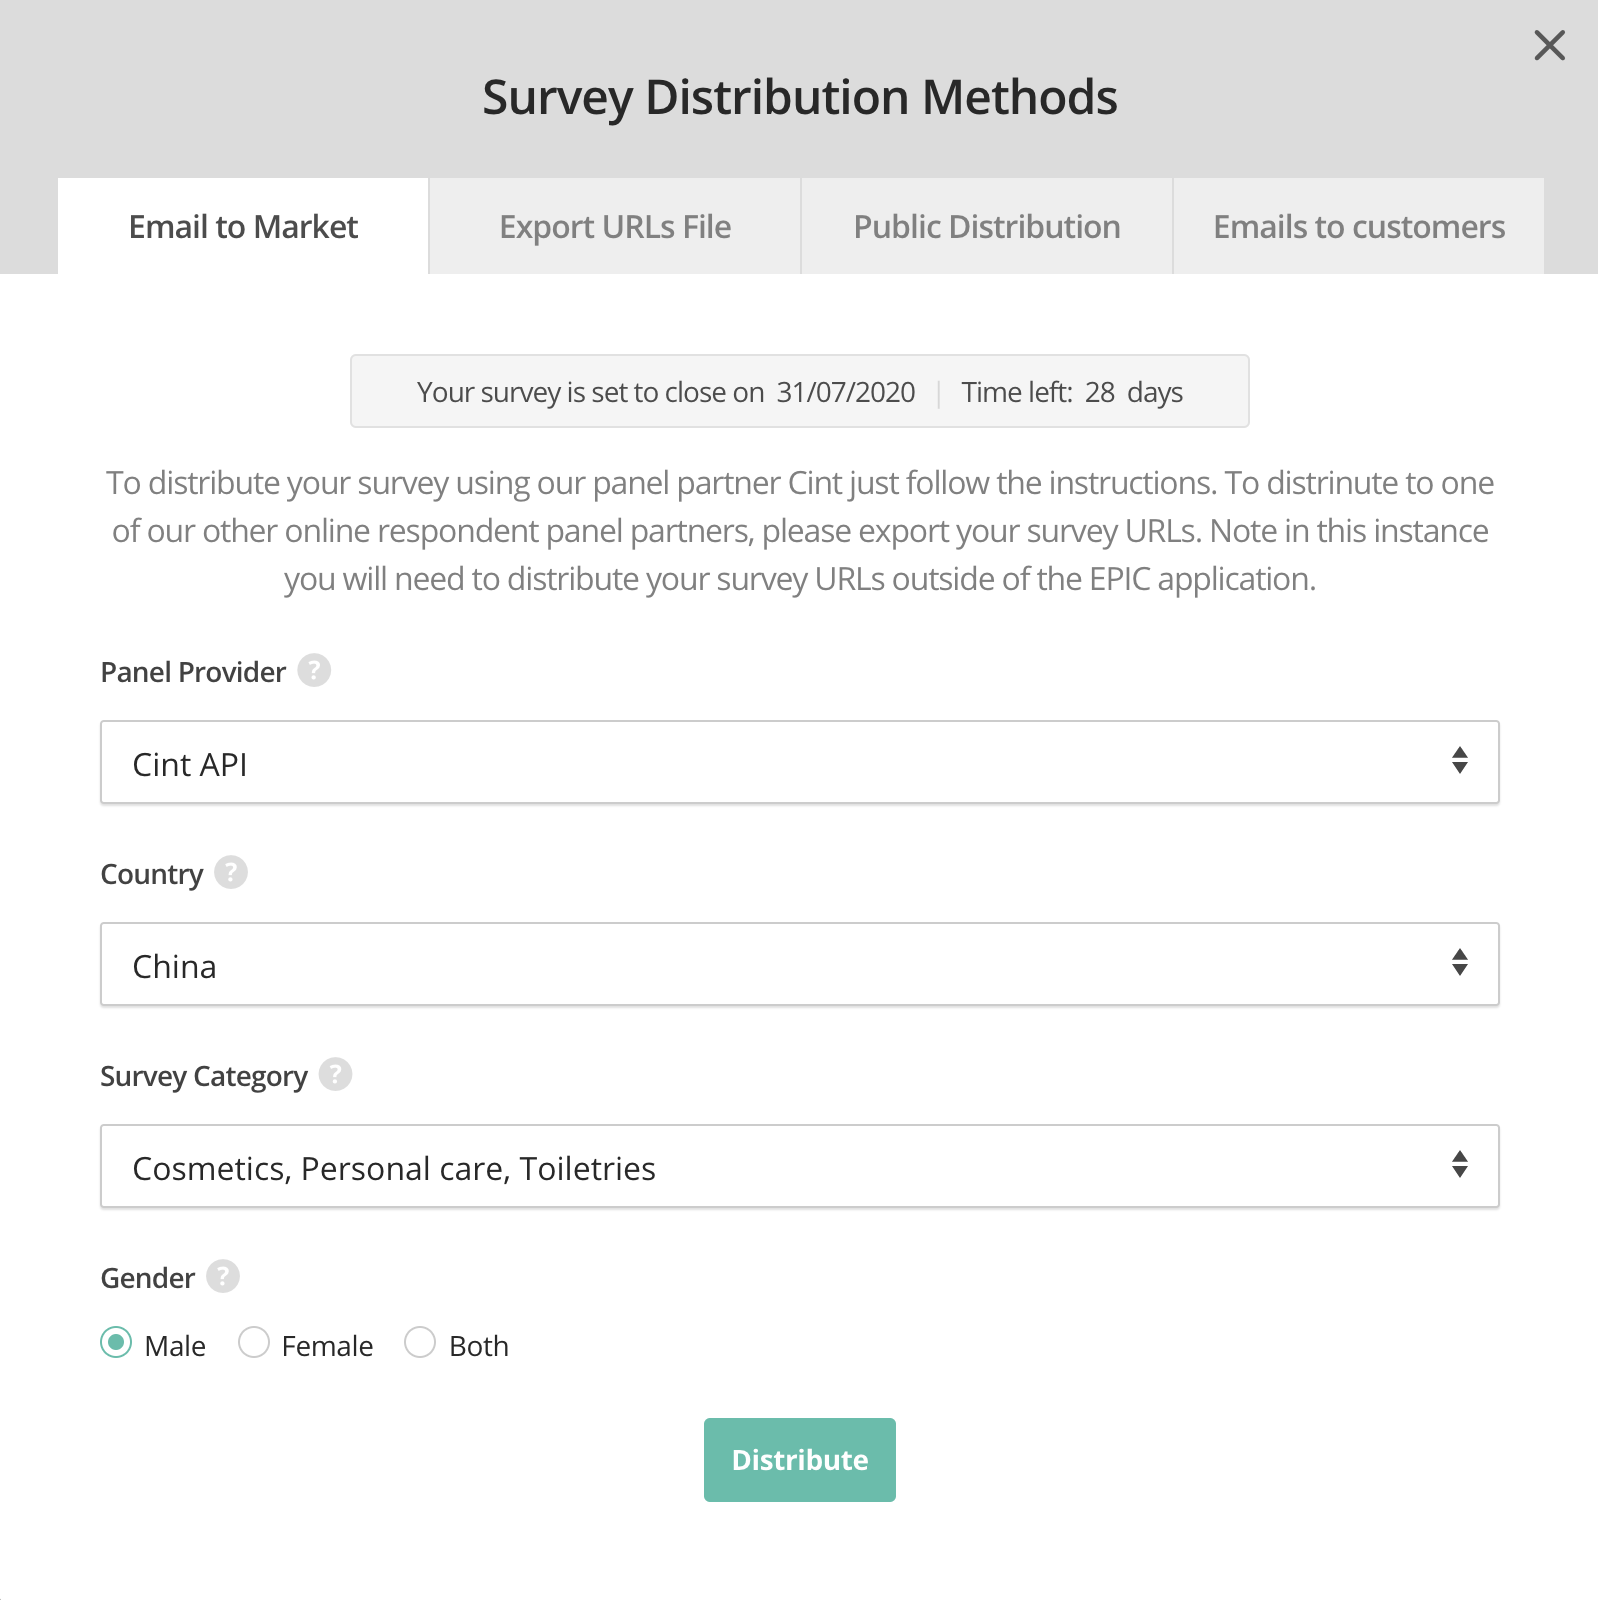This screenshot has width=1598, height=1600.
Task: Open the Survey Category help icon
Action: [335, 1074]
